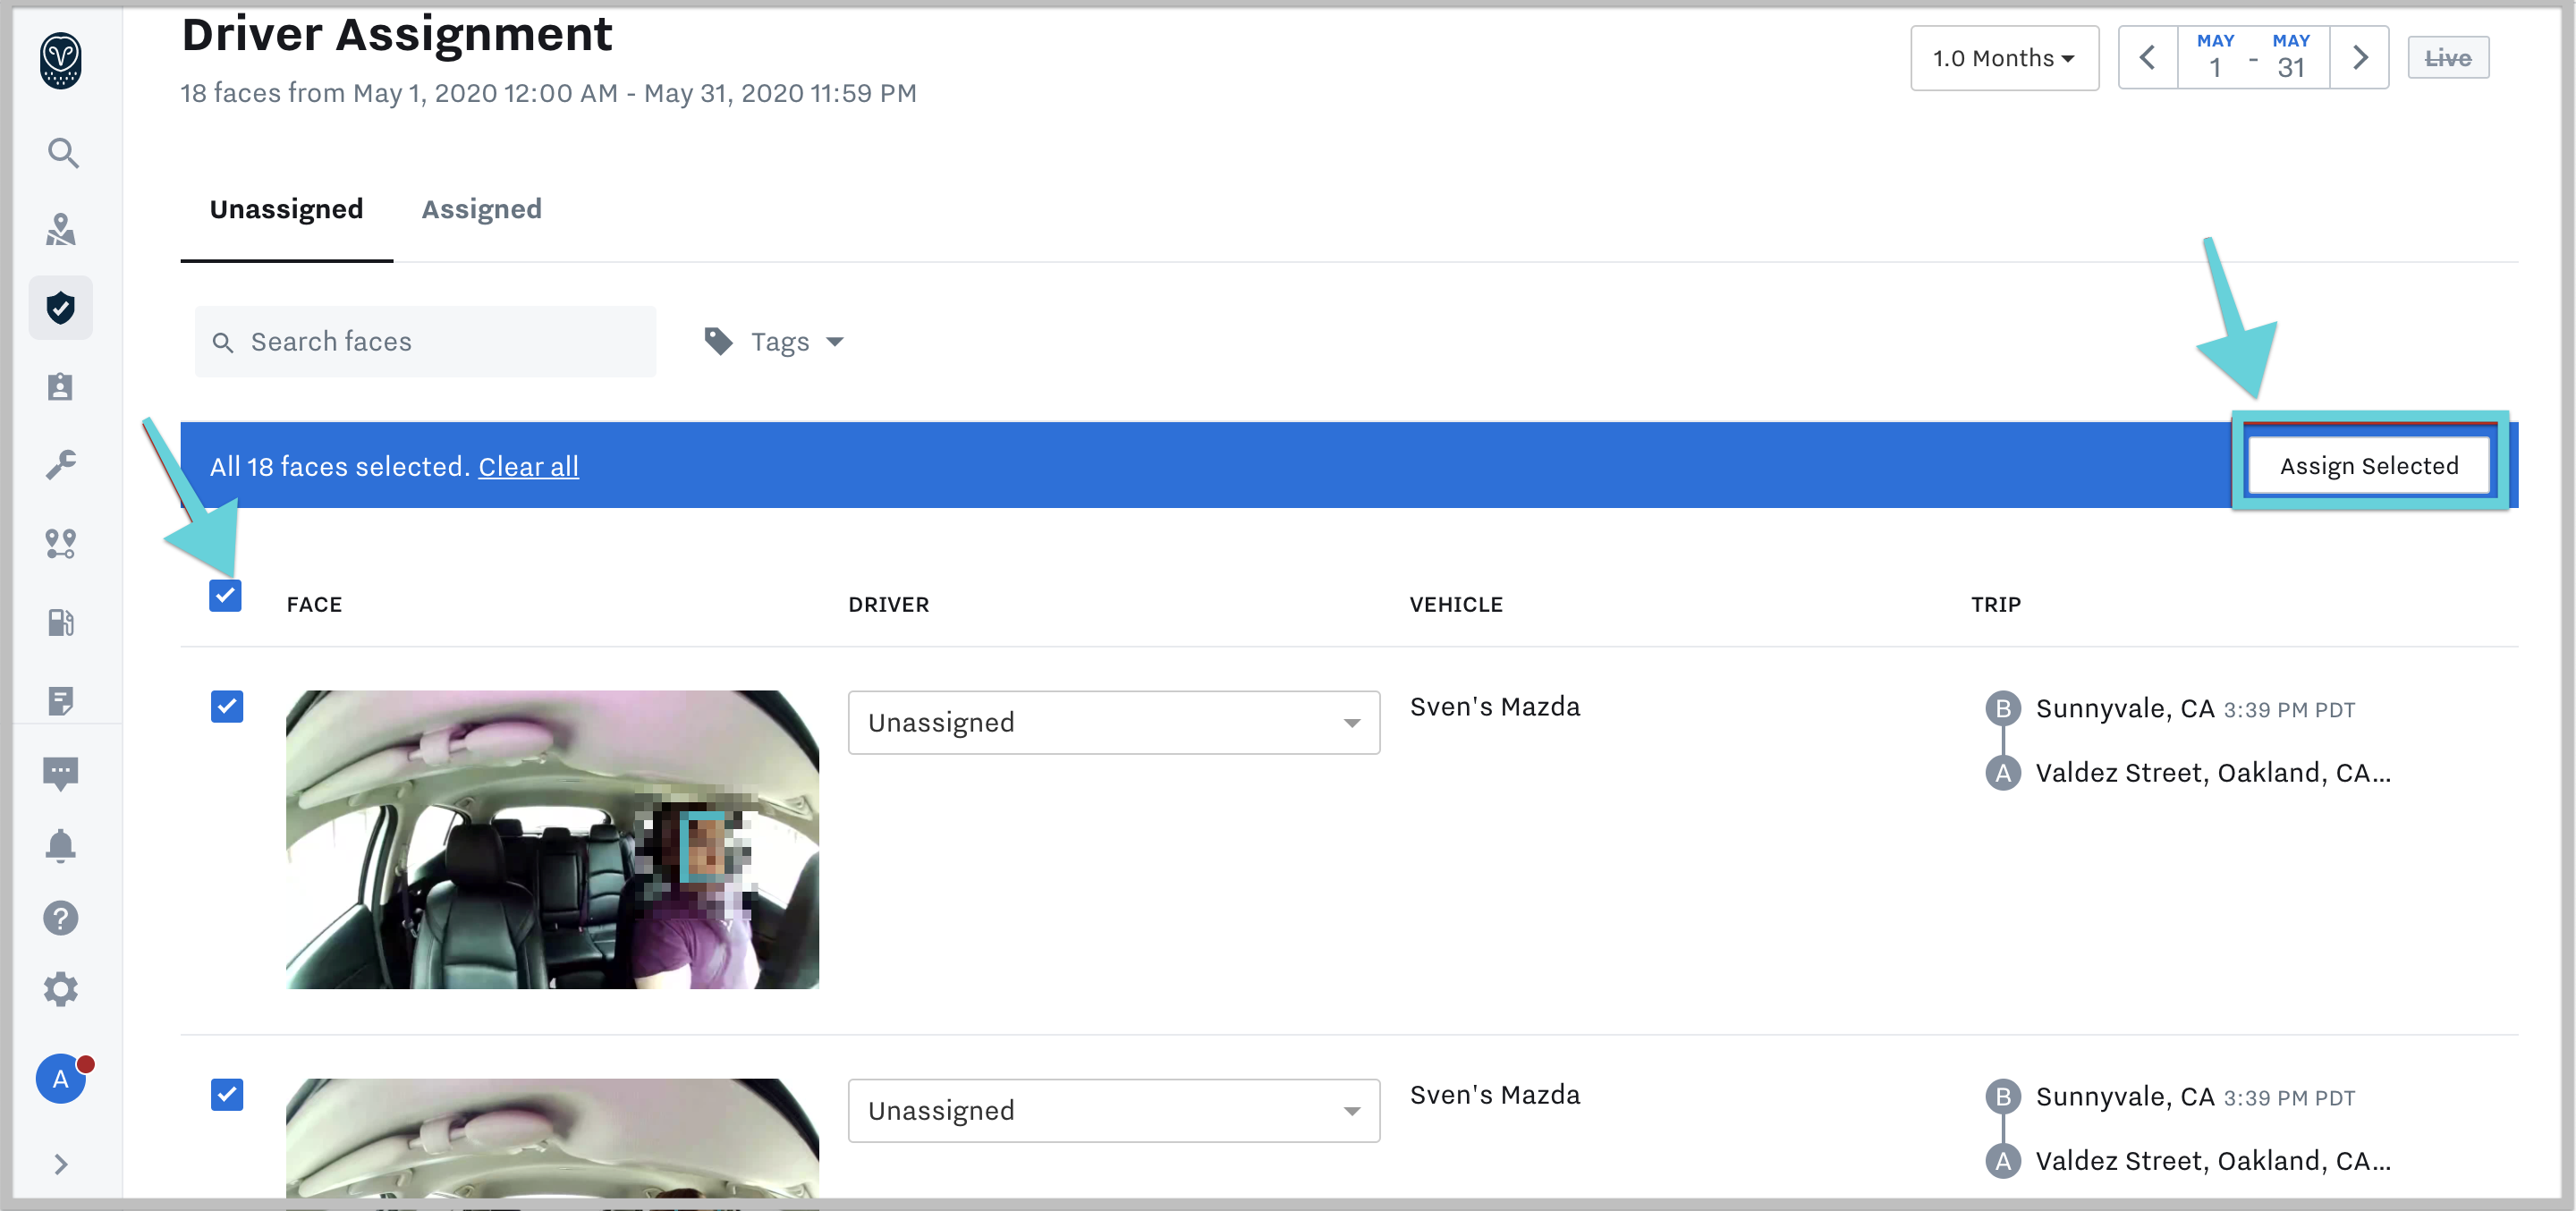Click trip stop B marker in second row
Image resolution: width=2576 pixels, height=1211 pixels.
tap(2003, 1097)
